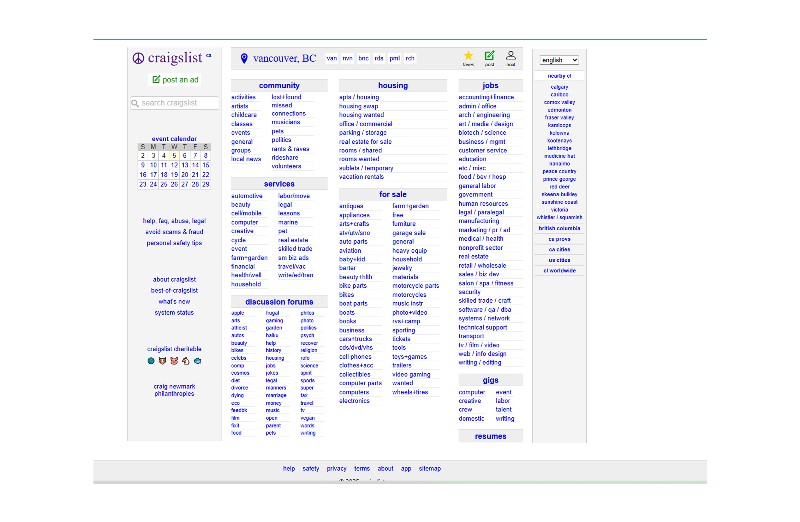800x522 pixels.
Task: Open the jobs section header
Action: pyautogui.click(x=490, y=86)
